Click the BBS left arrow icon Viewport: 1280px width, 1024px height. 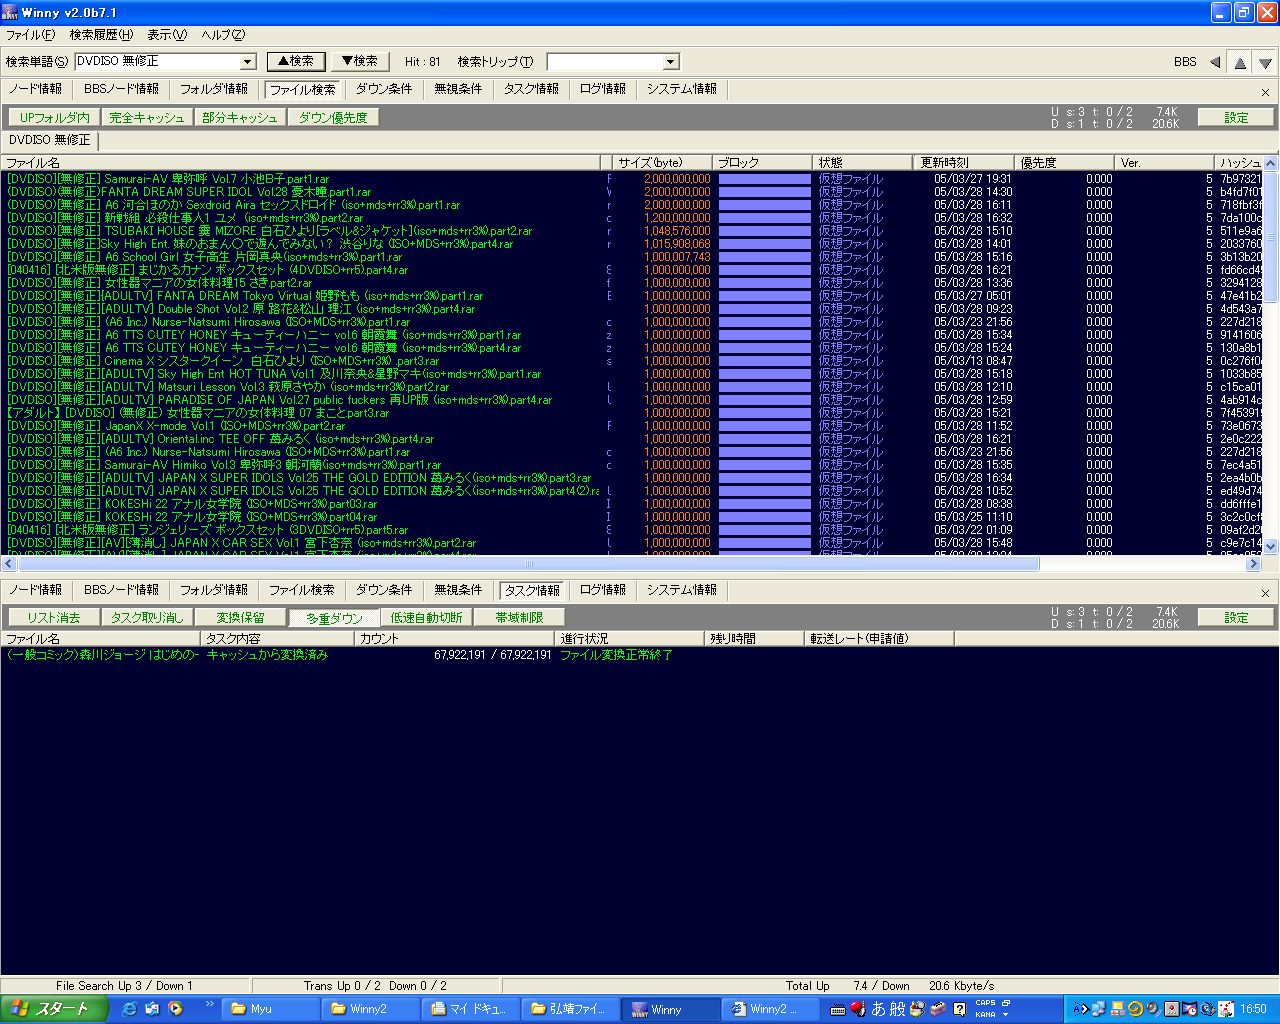1215,62
